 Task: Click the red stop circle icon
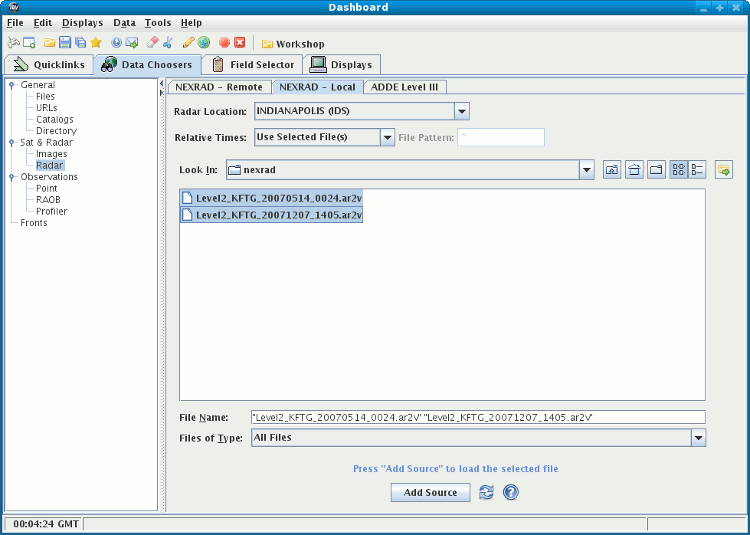pyautogui.click(x=224, y=43)
